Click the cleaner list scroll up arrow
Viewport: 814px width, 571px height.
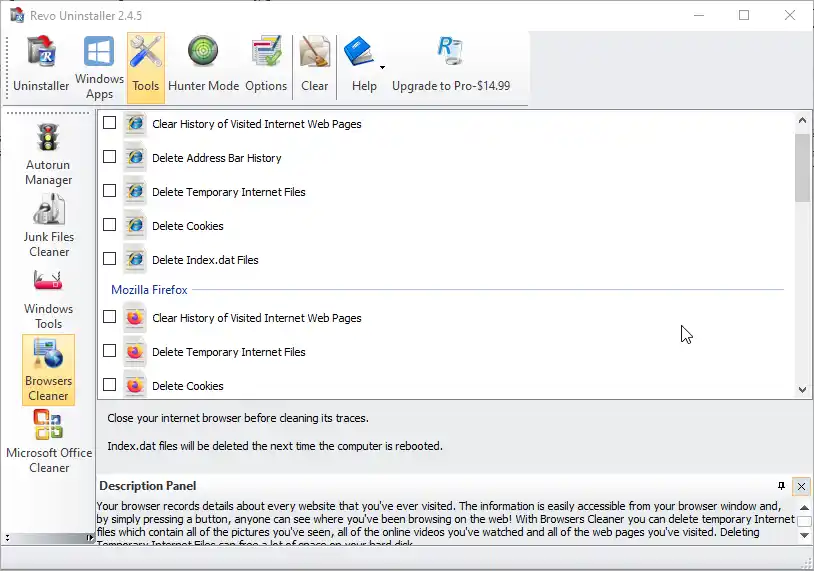[803, 120]
